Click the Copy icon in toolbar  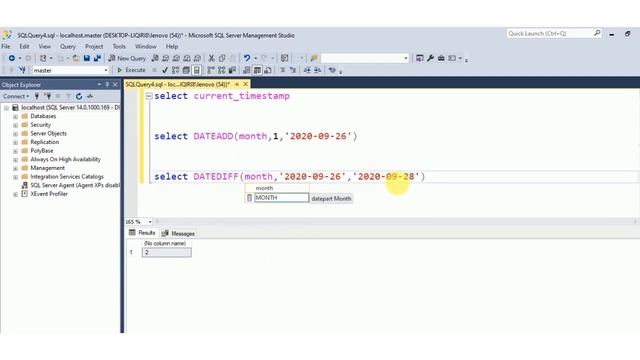coord(222,58)
